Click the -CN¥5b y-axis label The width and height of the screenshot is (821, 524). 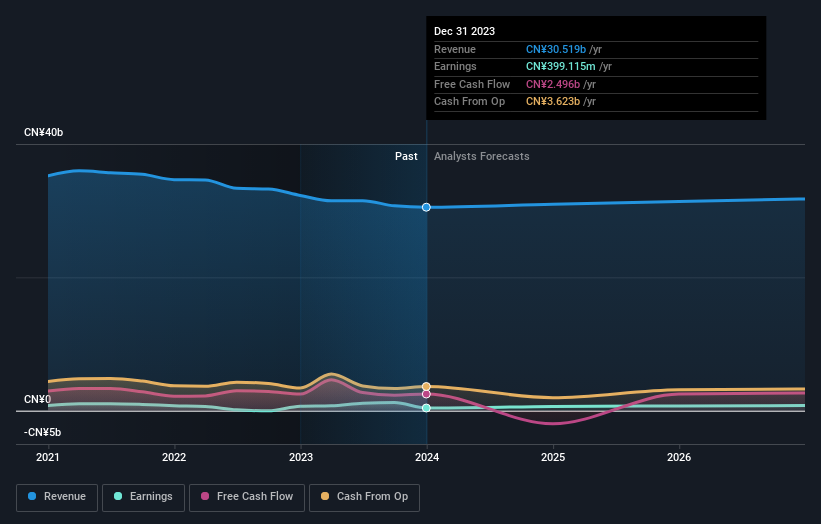click(x=42, y=432)
